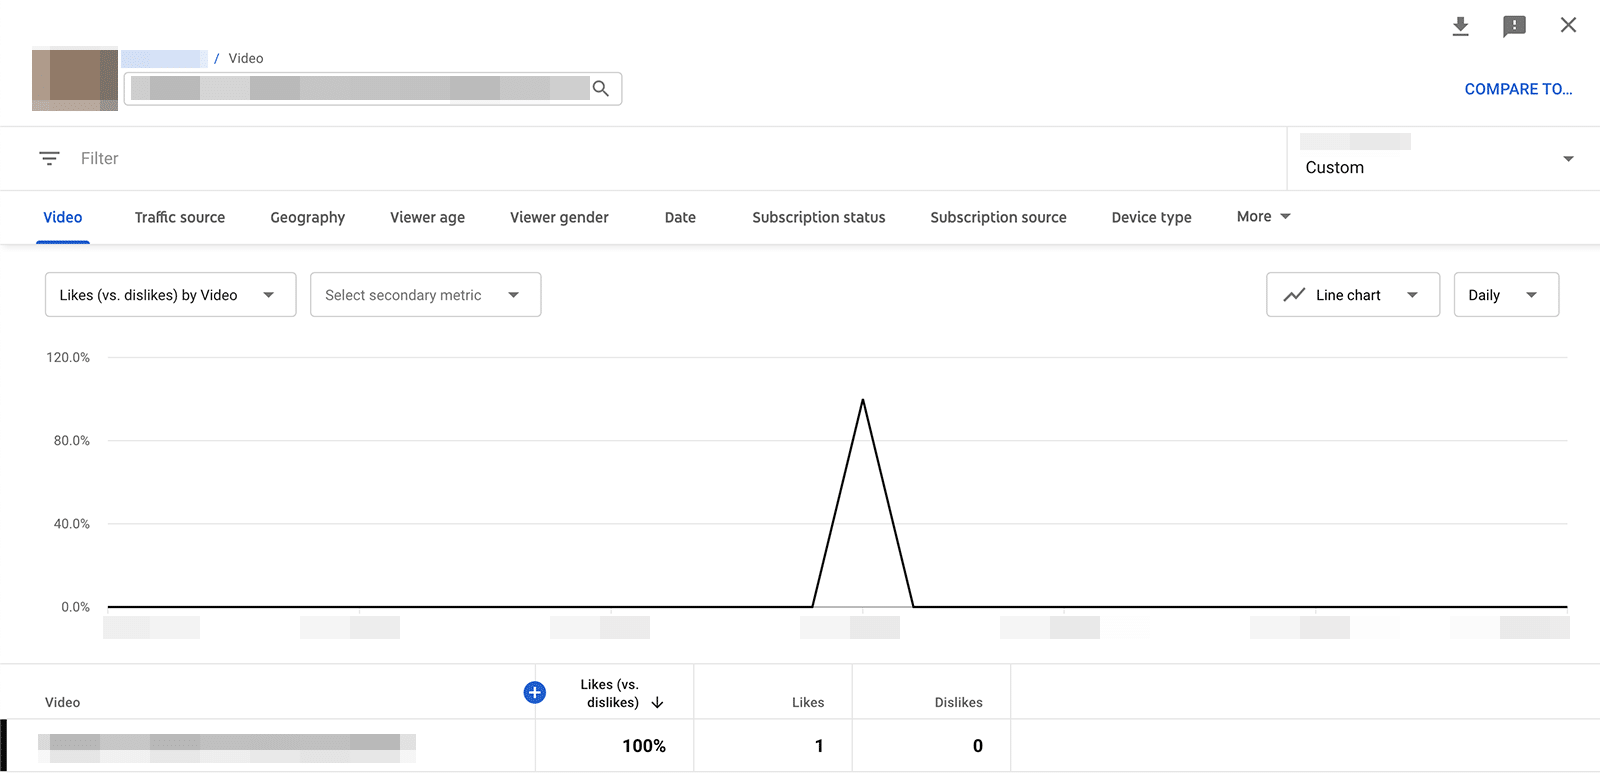1600x779 pixels.
Task: Select the Viewer gender tab
Action: coord(559,217)
